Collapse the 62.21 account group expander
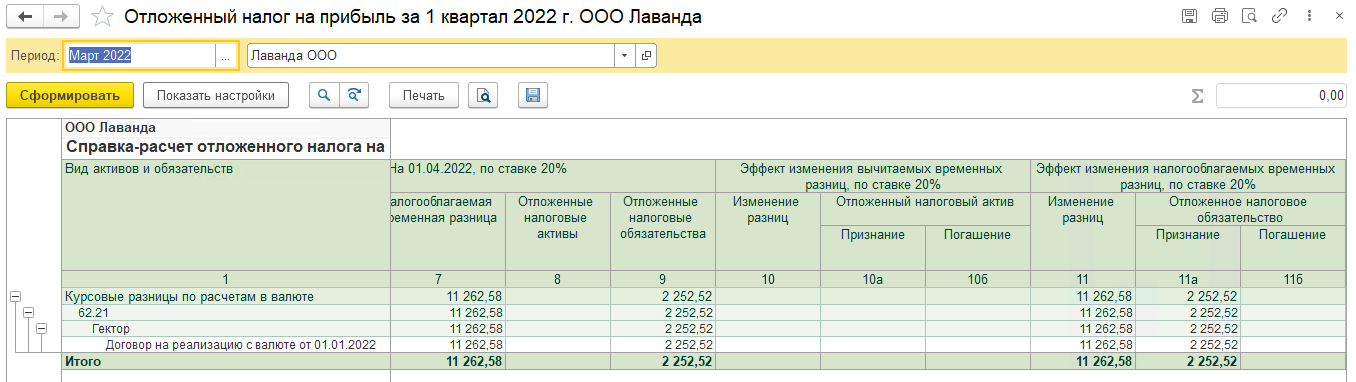Viewport: 1356px width, 382px height. pos(28,312)
